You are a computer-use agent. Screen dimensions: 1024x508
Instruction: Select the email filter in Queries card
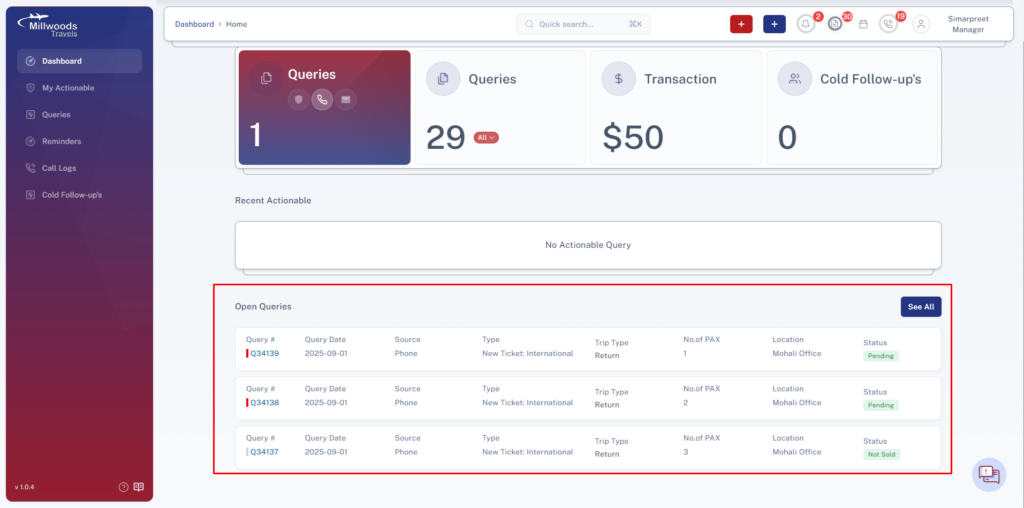[x=345, y=99]
